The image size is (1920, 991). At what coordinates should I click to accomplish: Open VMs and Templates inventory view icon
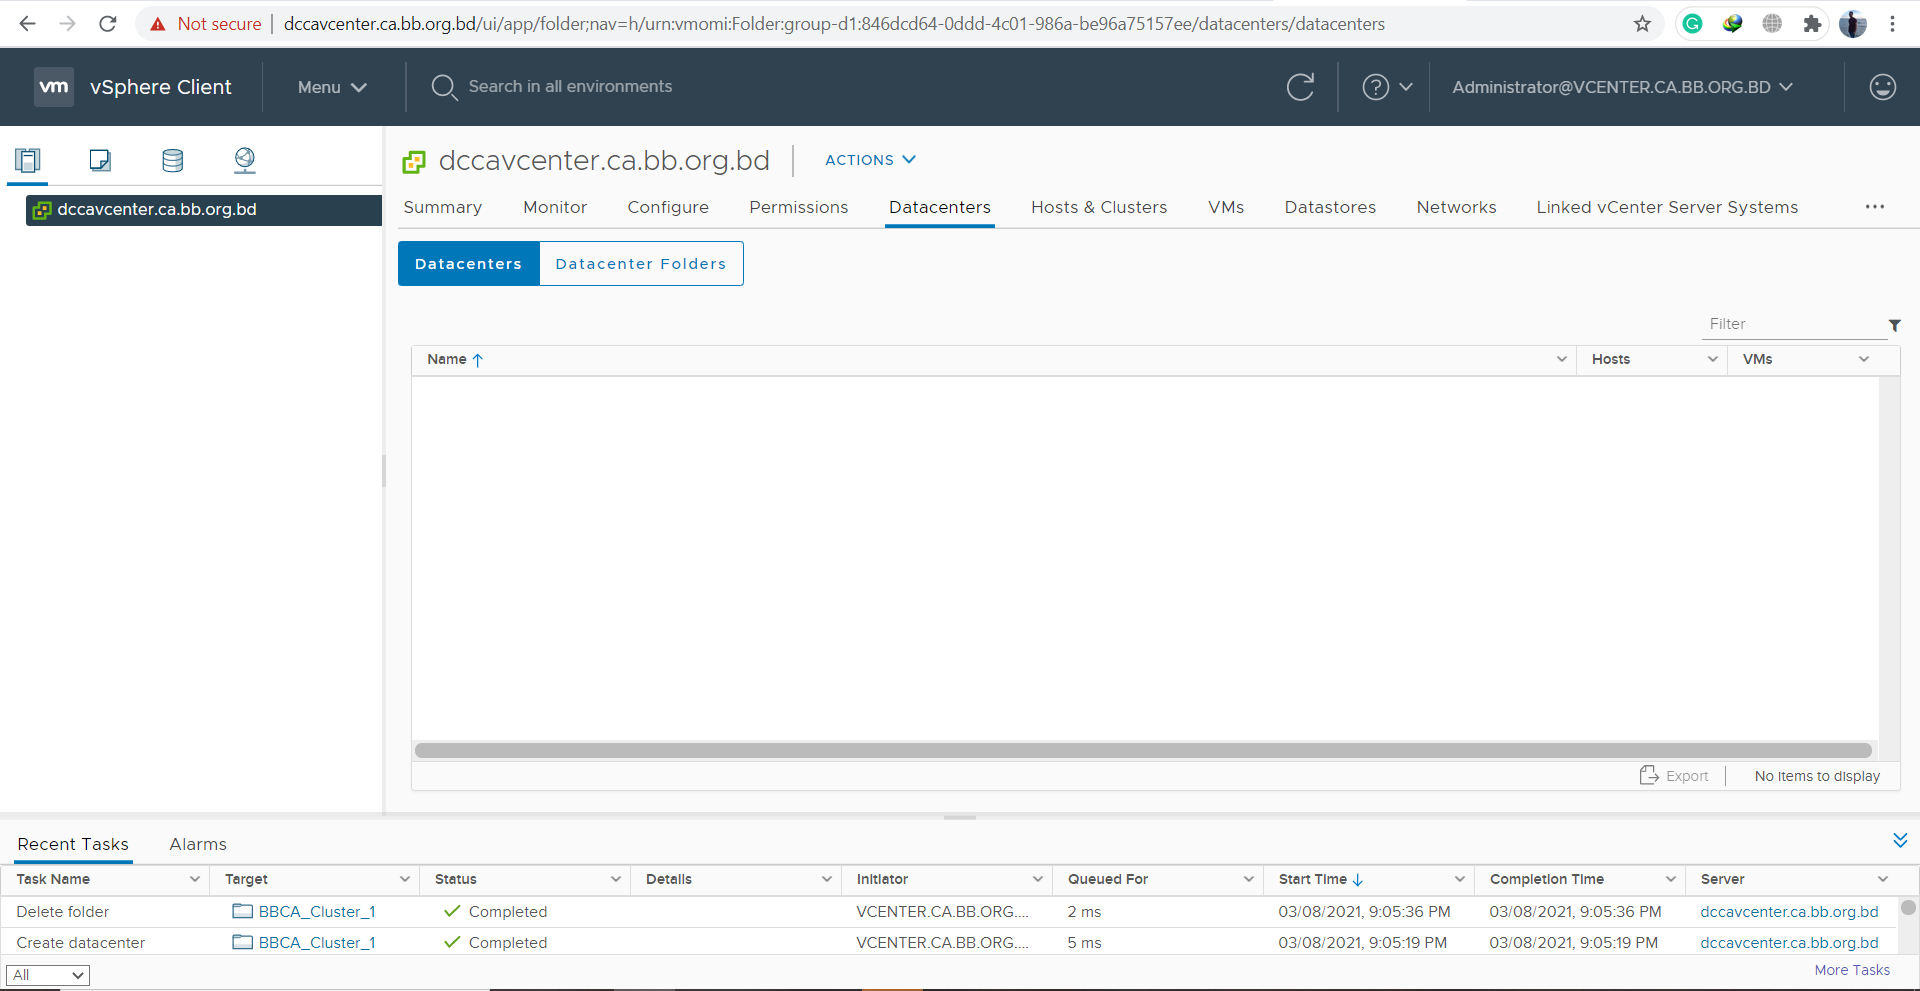pos(100,160)
